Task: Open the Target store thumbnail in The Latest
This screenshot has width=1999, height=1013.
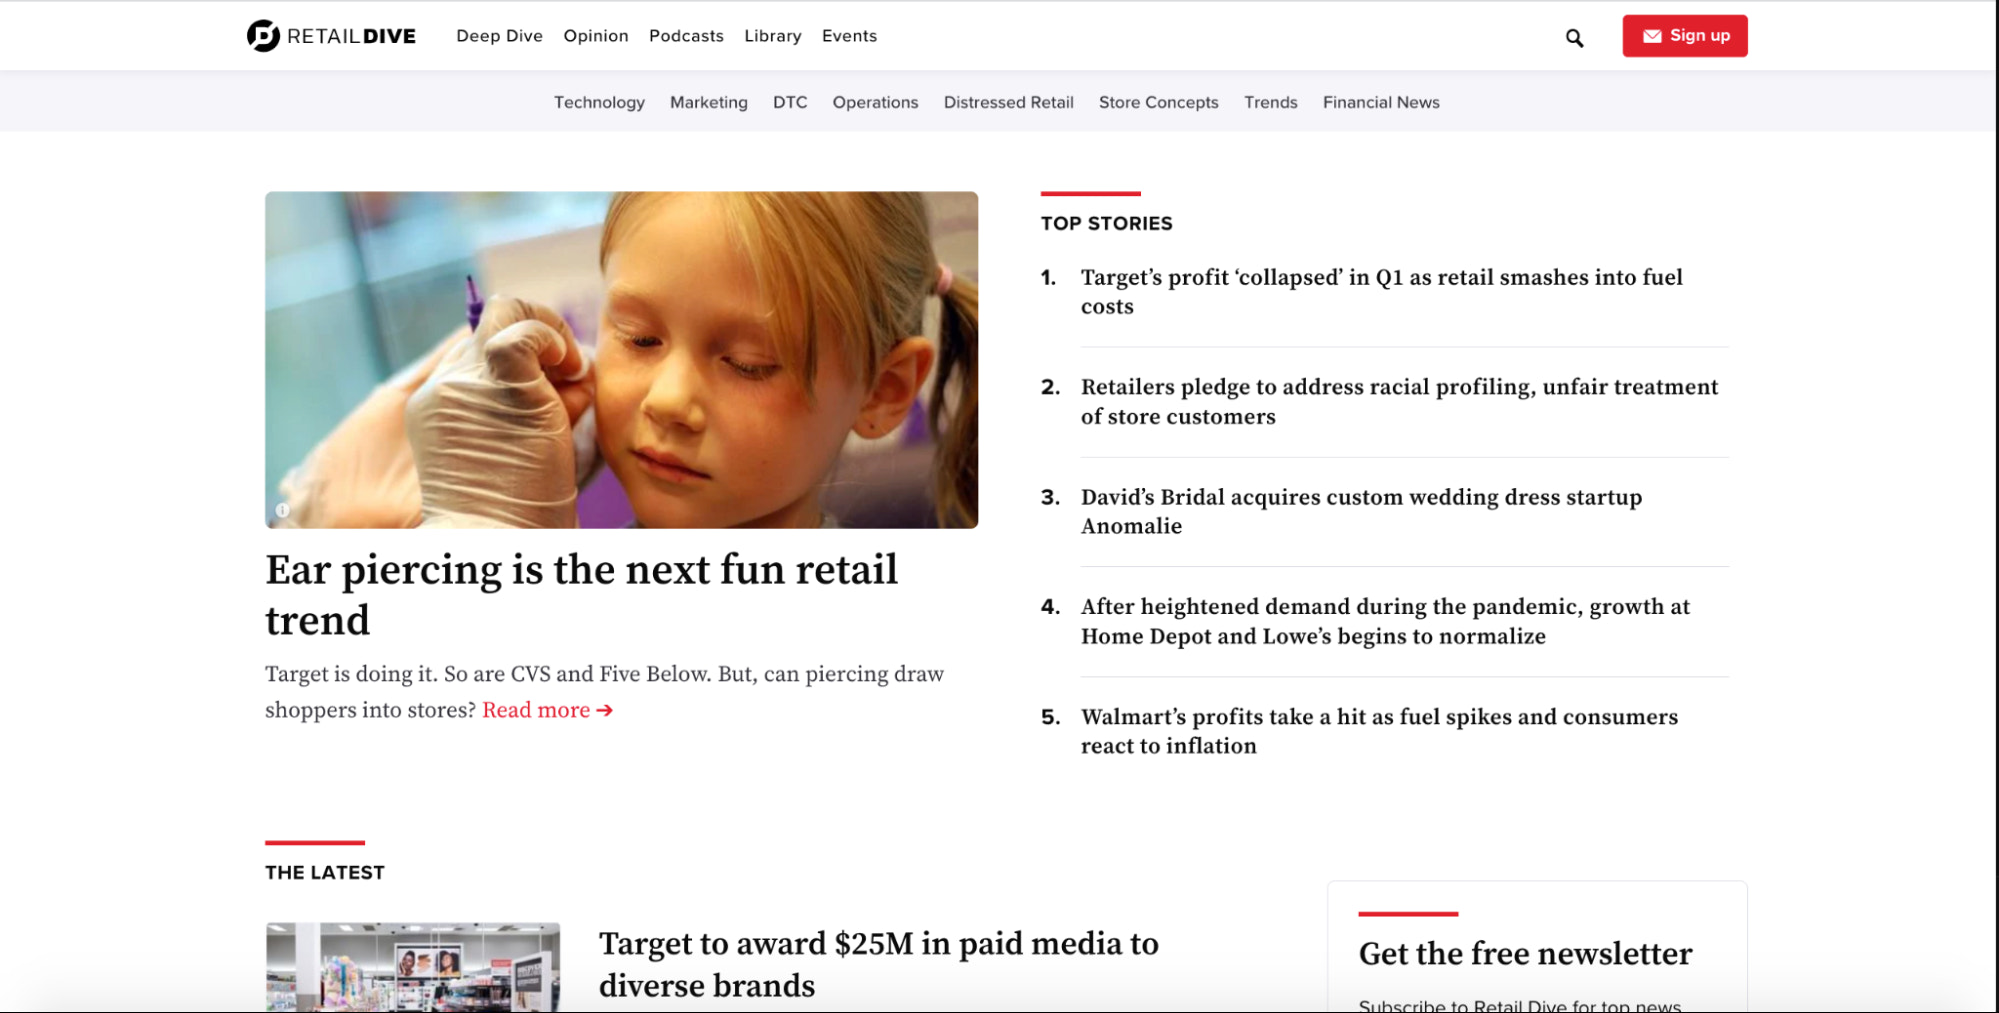Action: (412, 966)
